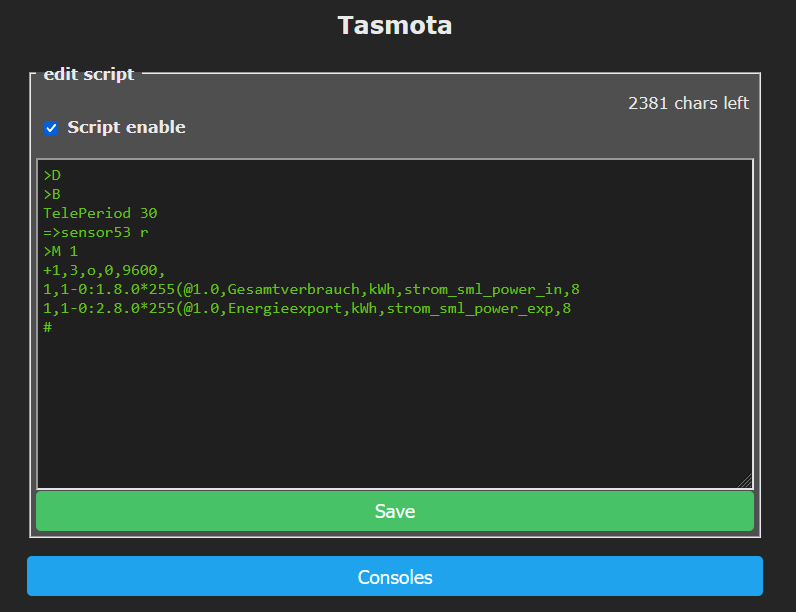This screenshot has width=796, height=612.
Task: Click the 'edit script' fieldset legend
Action: [x=88, y=74]
